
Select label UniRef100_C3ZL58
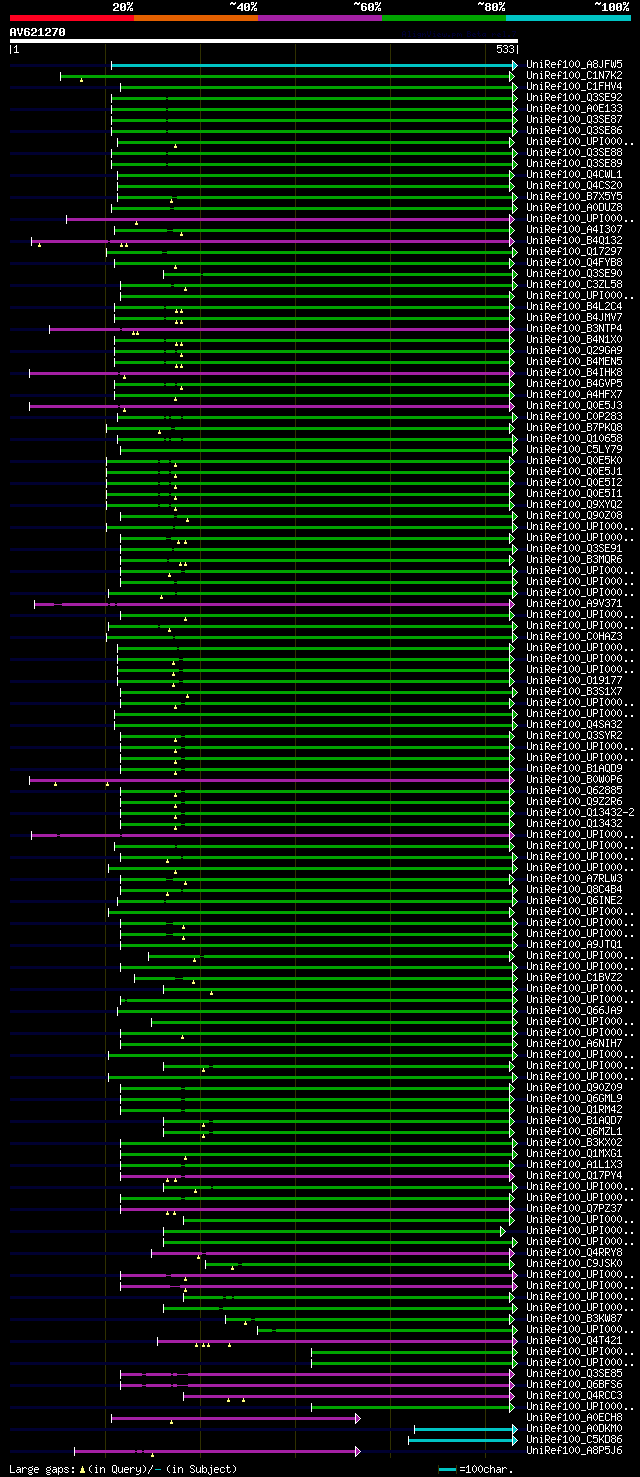tap(574, 284)
